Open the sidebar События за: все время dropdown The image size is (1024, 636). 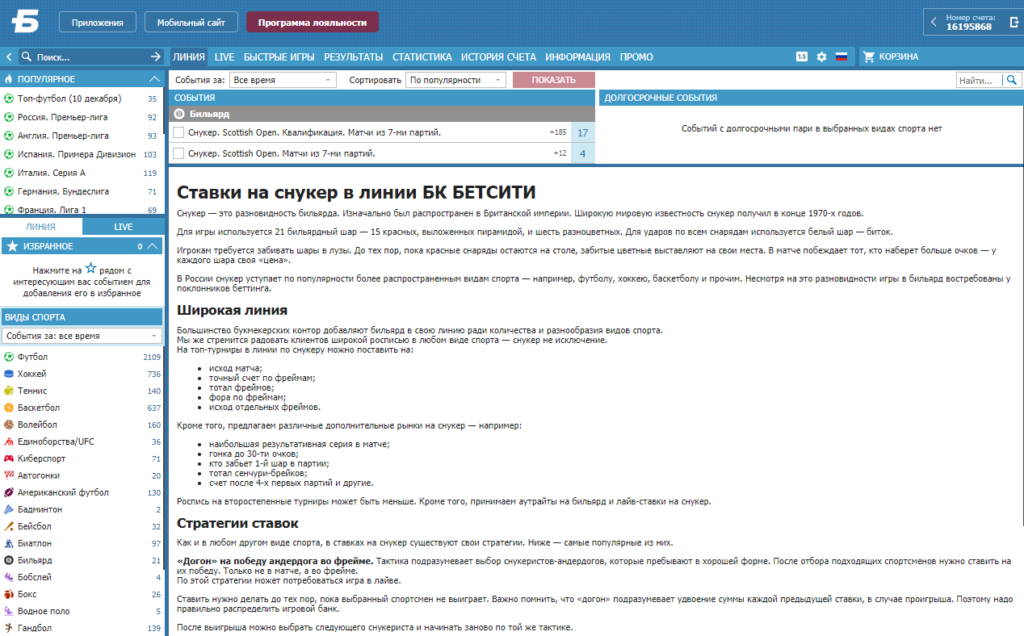82,336
